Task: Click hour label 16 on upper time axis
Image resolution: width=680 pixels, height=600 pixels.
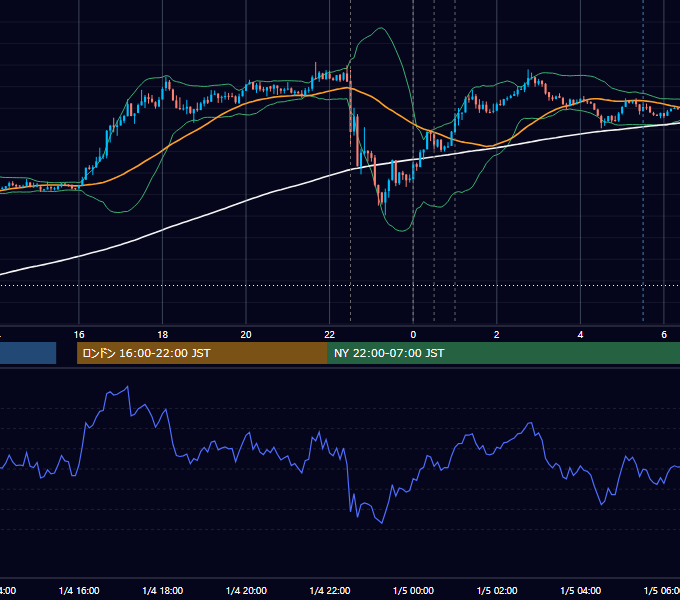Action: (x=79, y=335)
